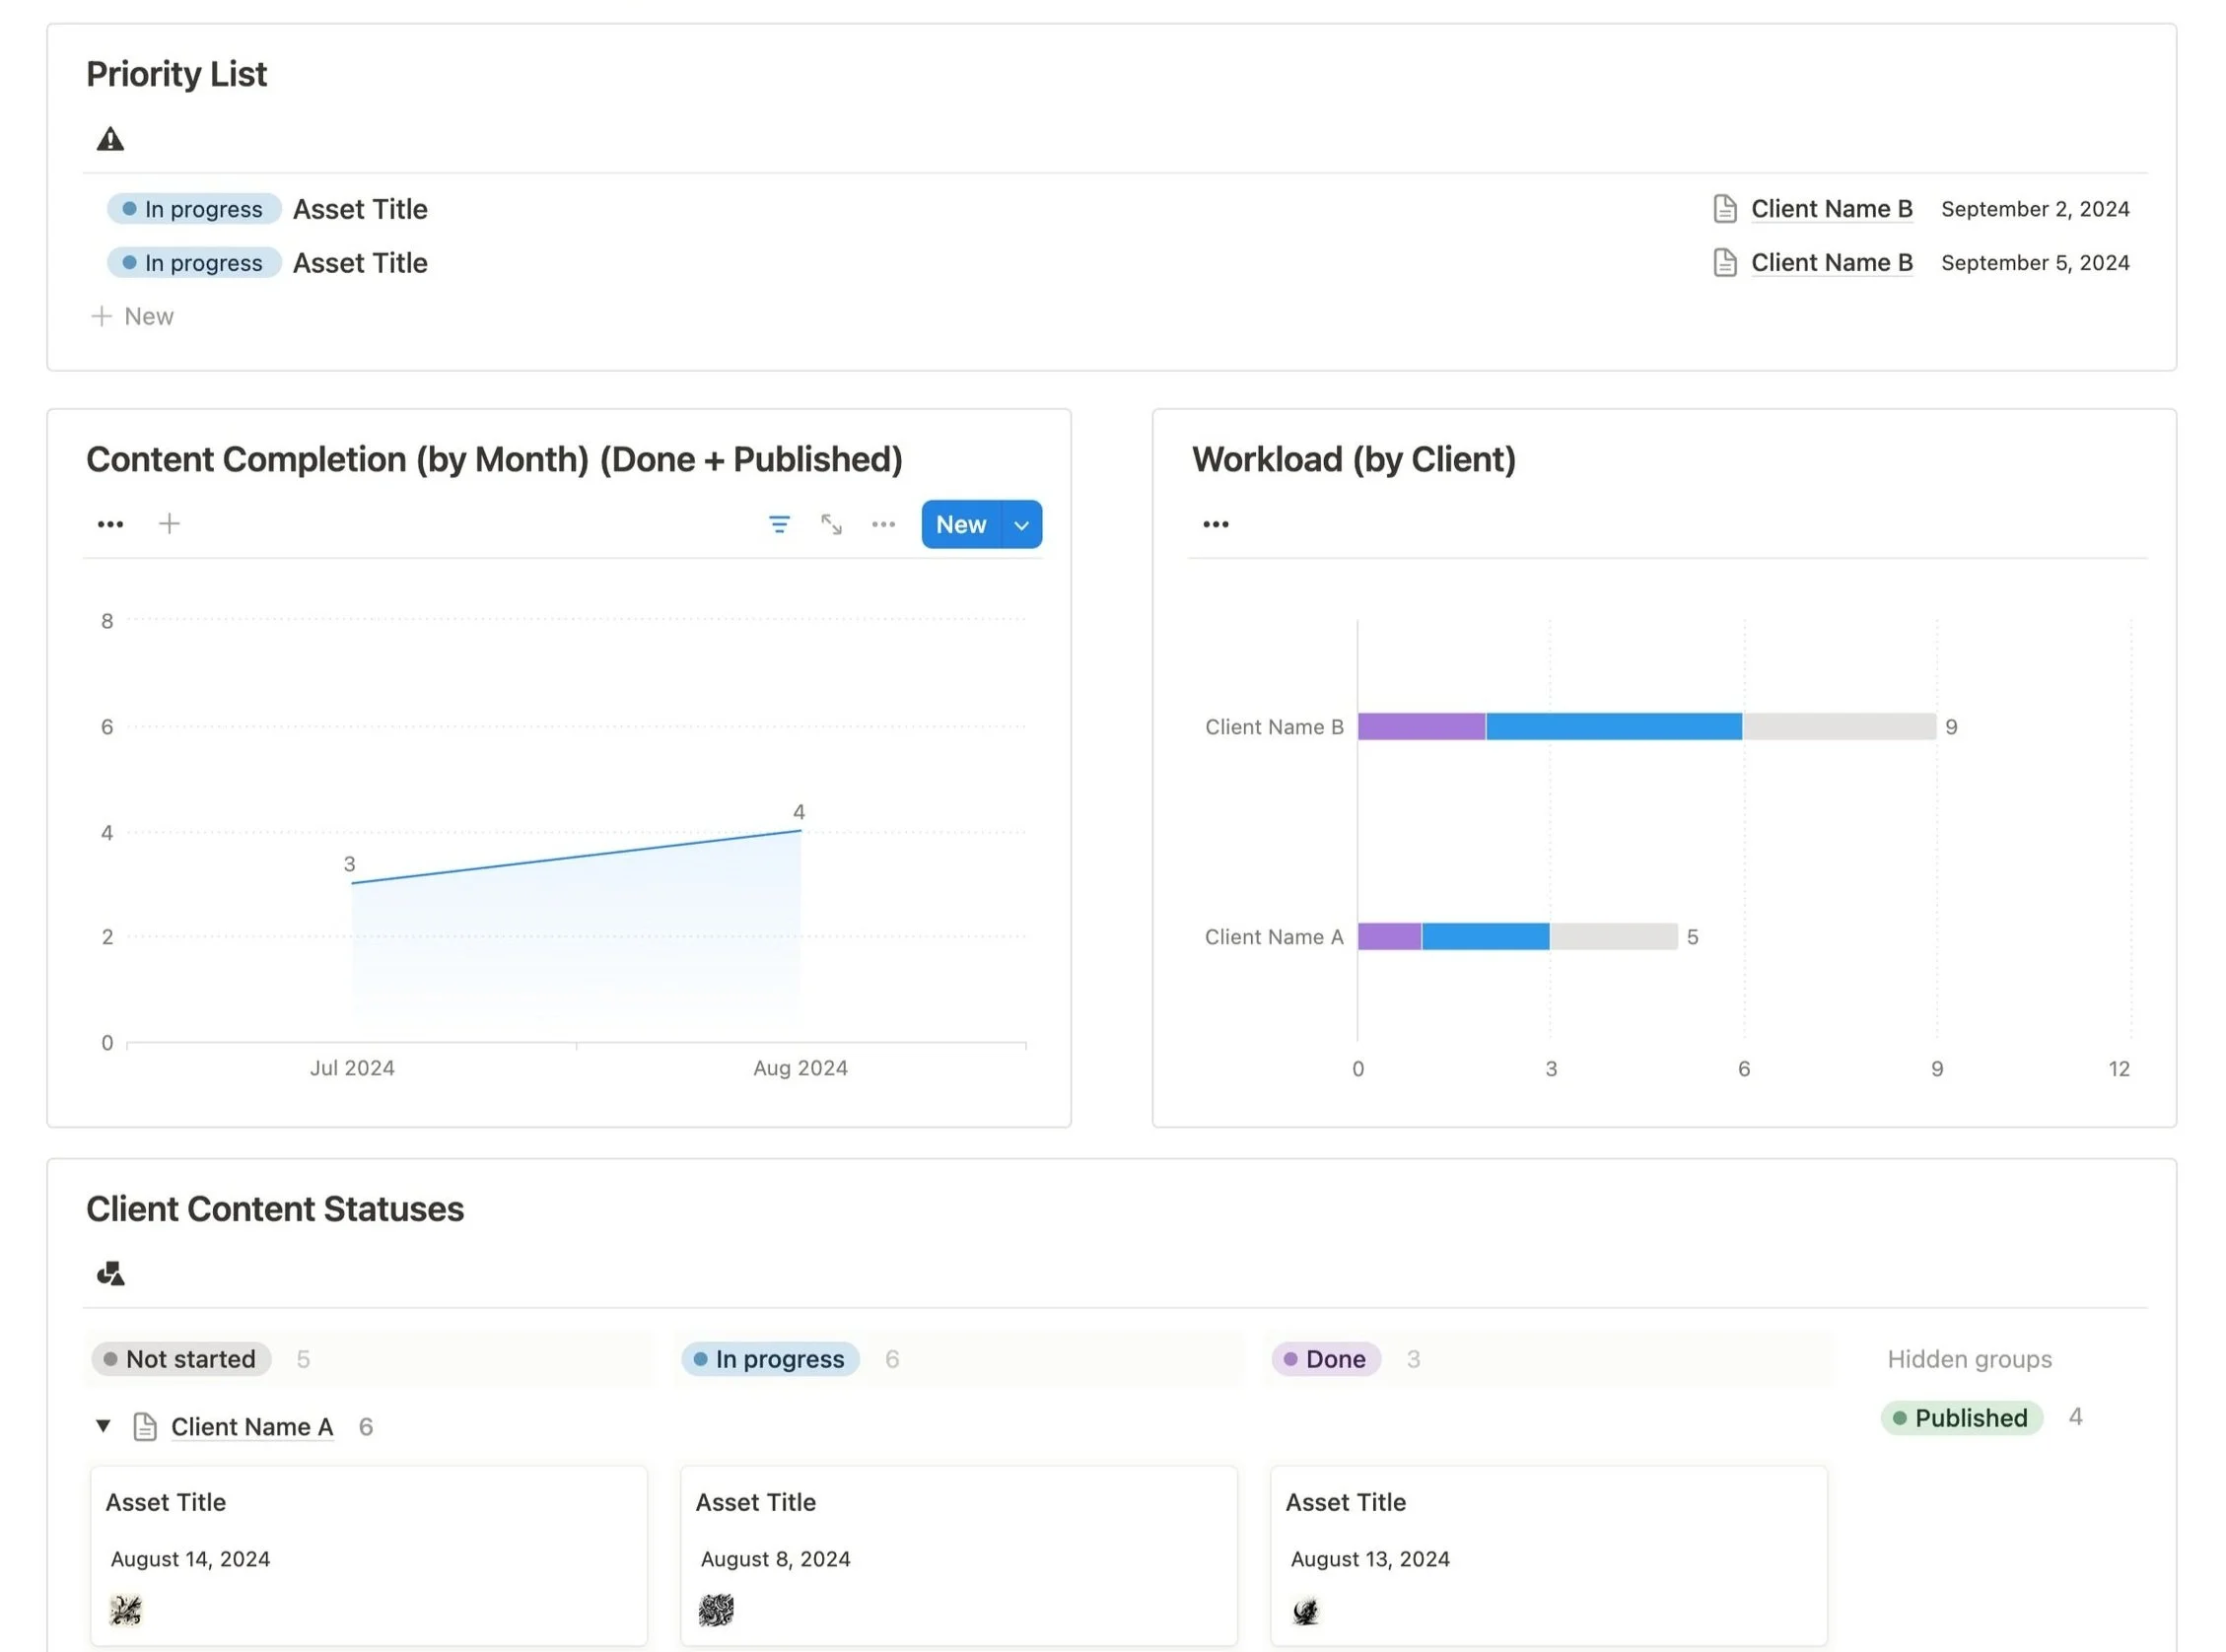Click the Priority List warning triangle view icon

pos(110,139)
